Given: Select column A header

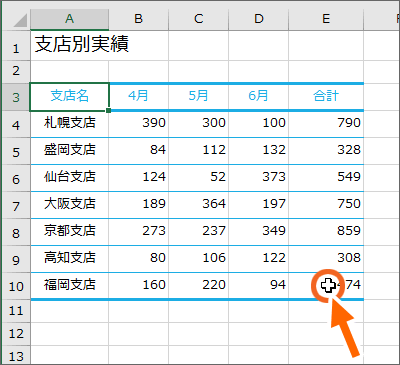Looking at the screenshot, I should click(70, 19).
